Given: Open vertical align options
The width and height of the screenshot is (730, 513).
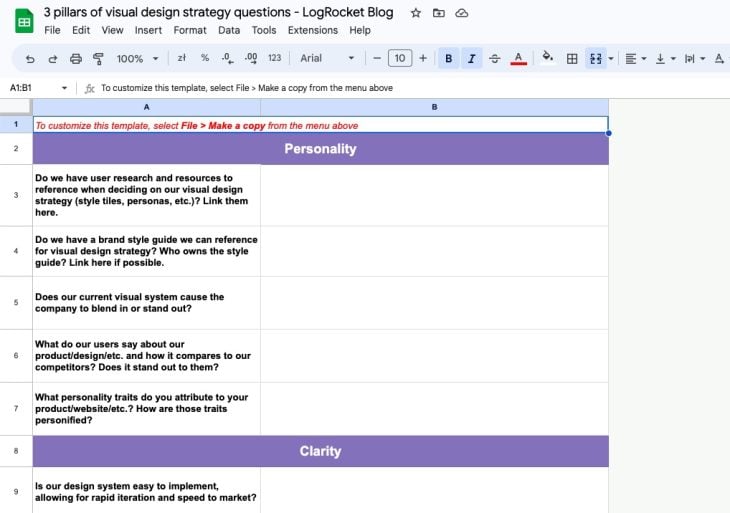Looking at the screenshot, I should (x=665, y=59).
